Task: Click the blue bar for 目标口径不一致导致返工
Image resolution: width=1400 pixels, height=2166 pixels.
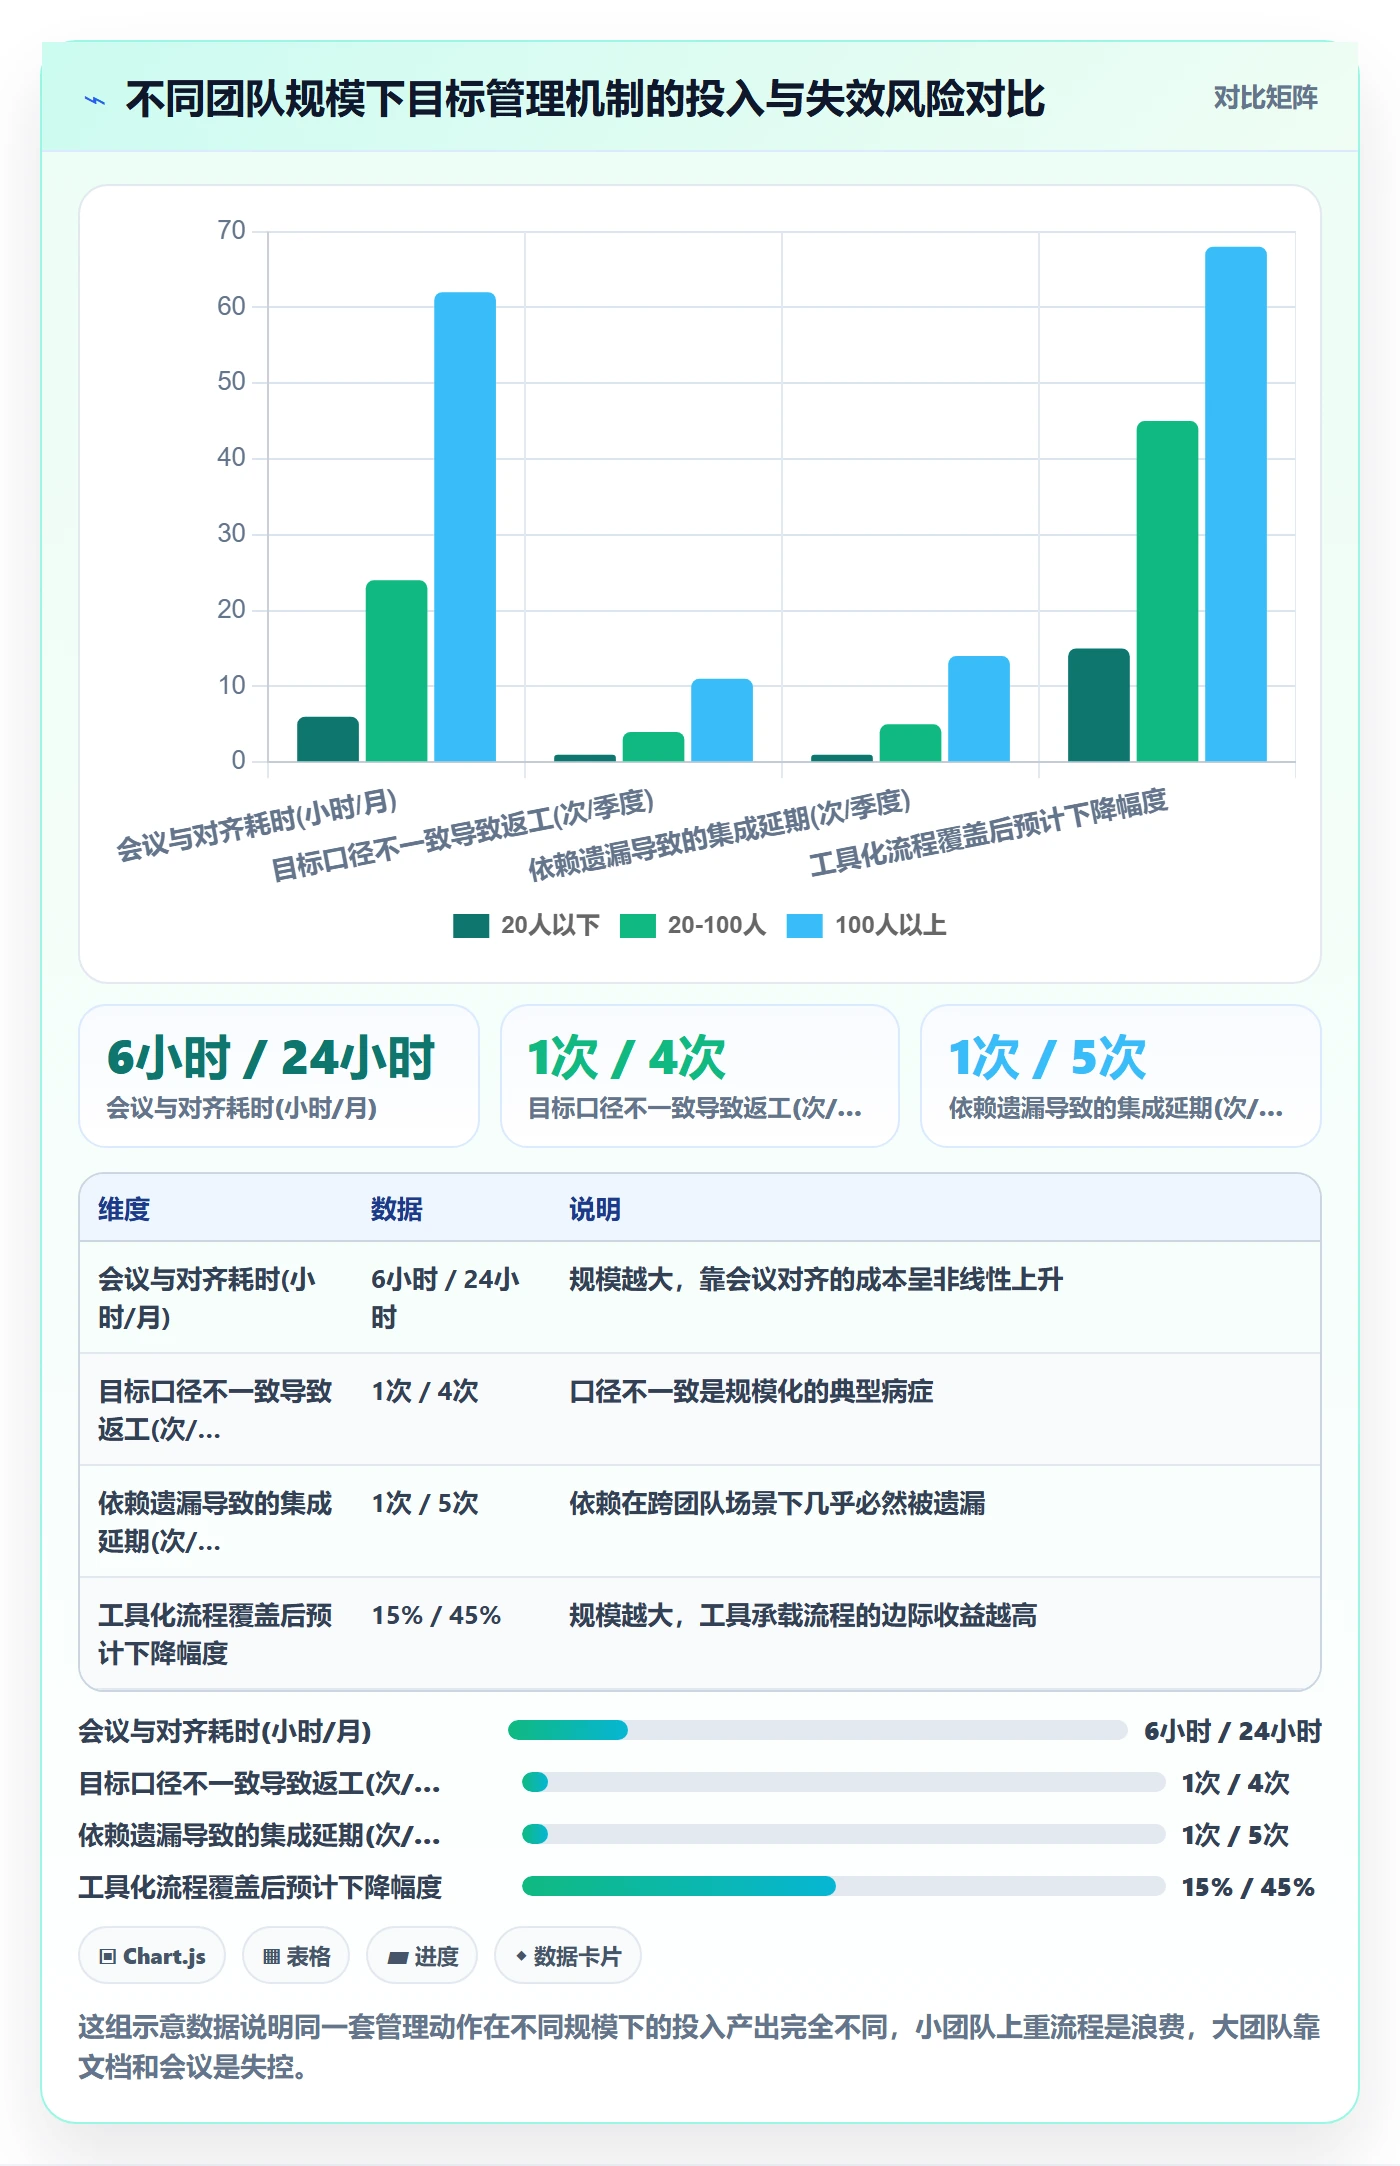Action: coord(722,720)
